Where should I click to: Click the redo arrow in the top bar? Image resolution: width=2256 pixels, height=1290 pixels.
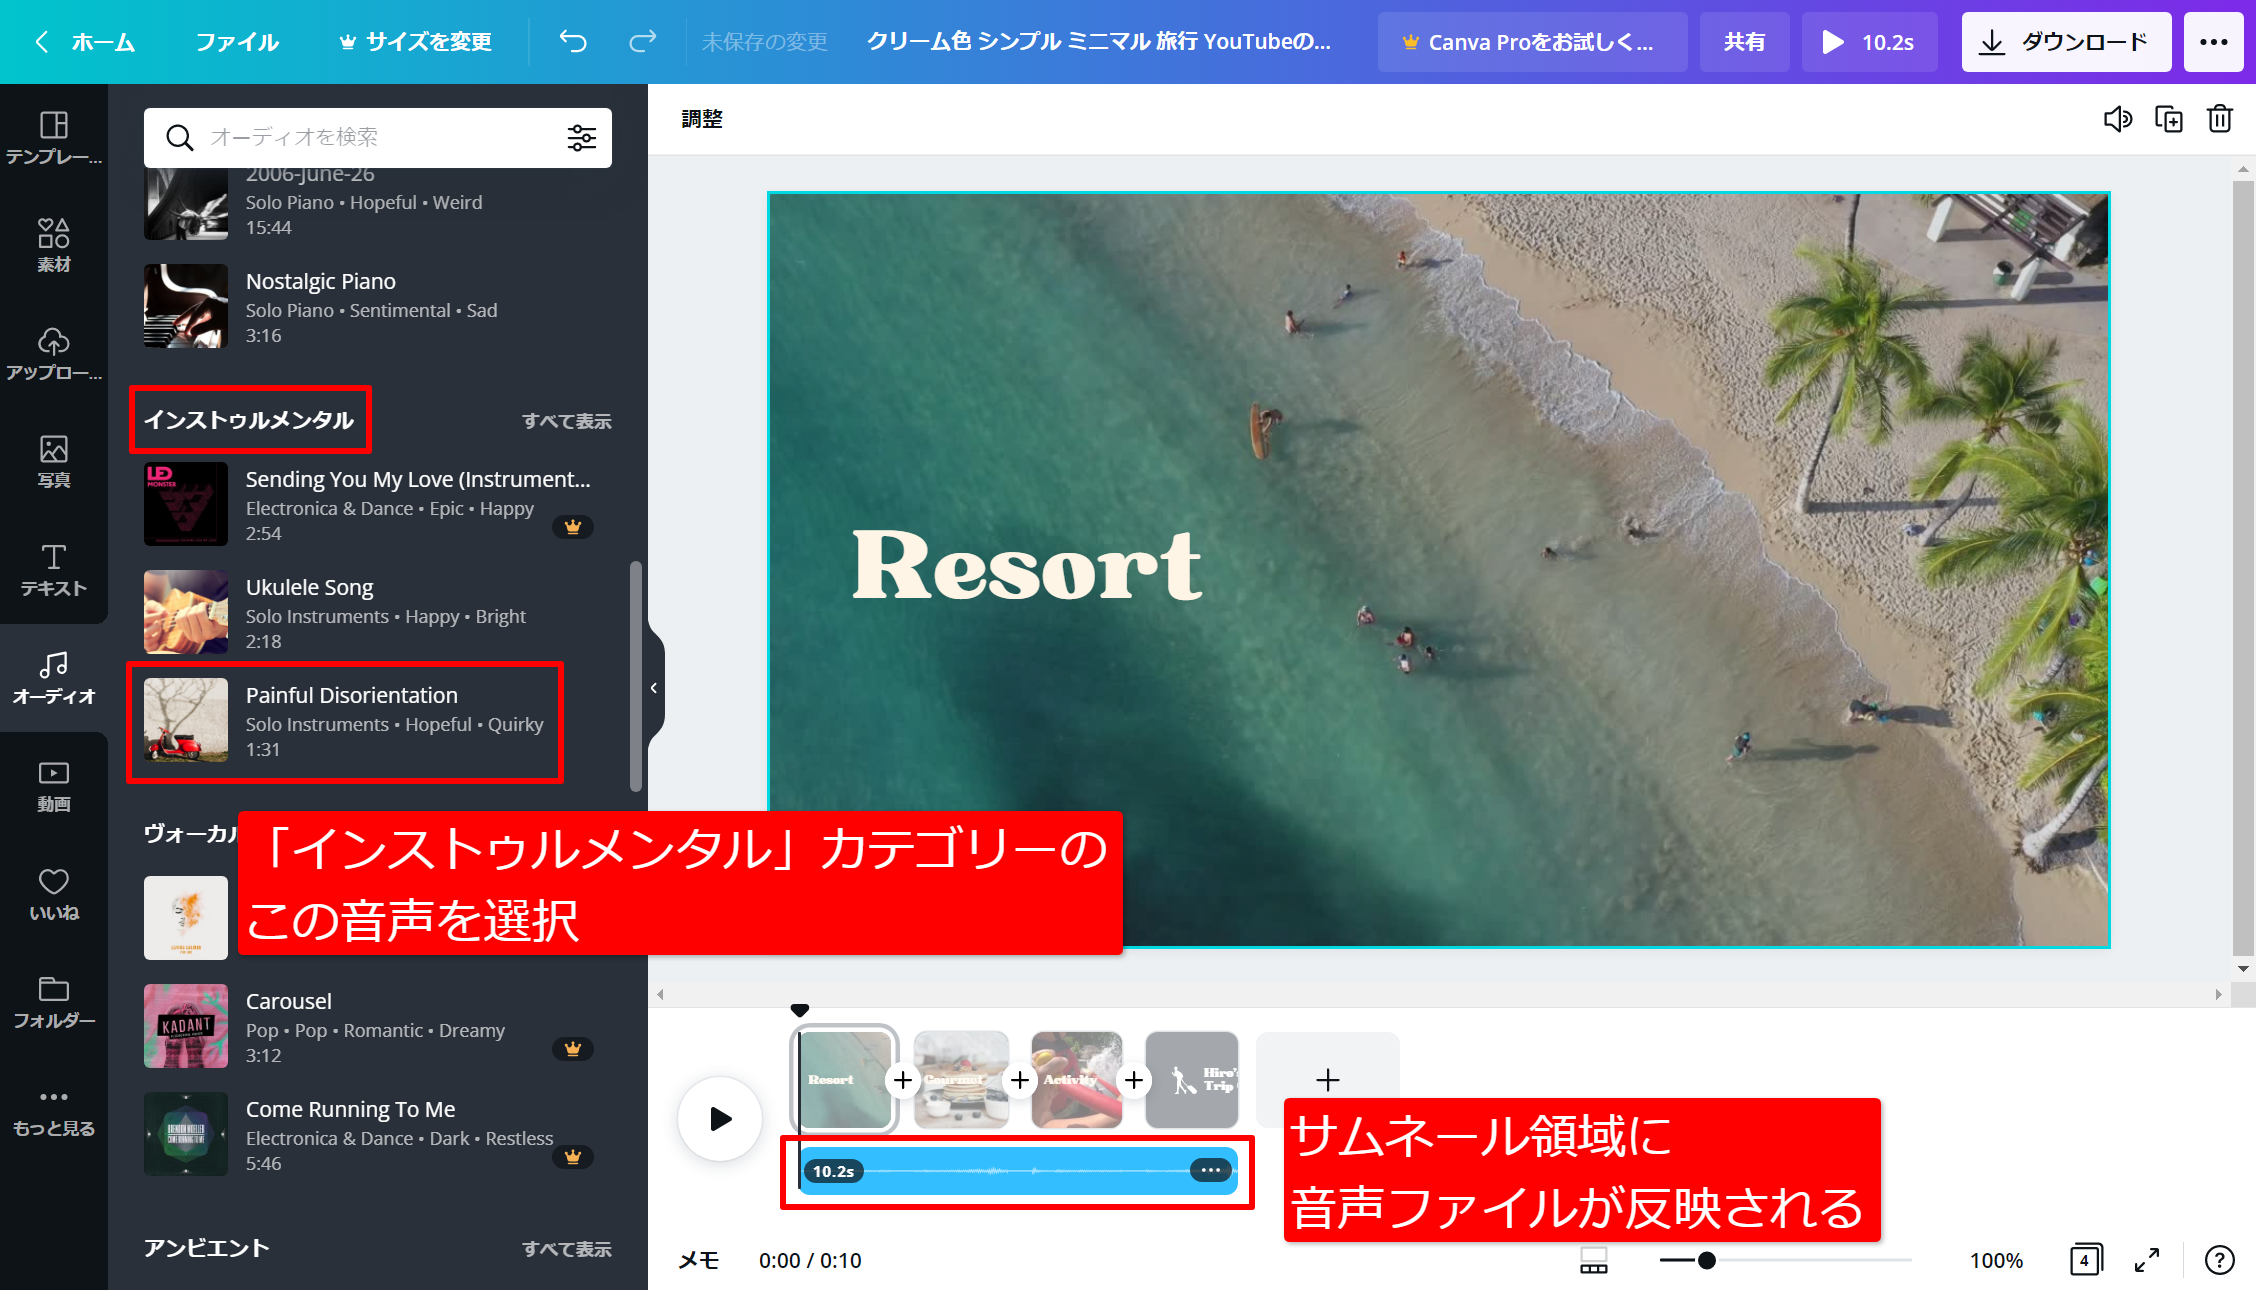(x=642, y=41)
